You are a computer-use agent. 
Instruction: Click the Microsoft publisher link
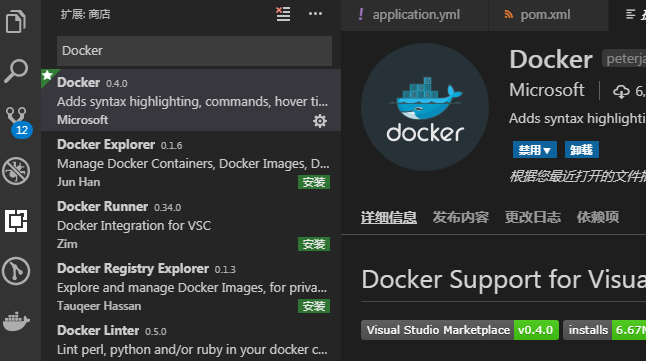tap(547, 90)
